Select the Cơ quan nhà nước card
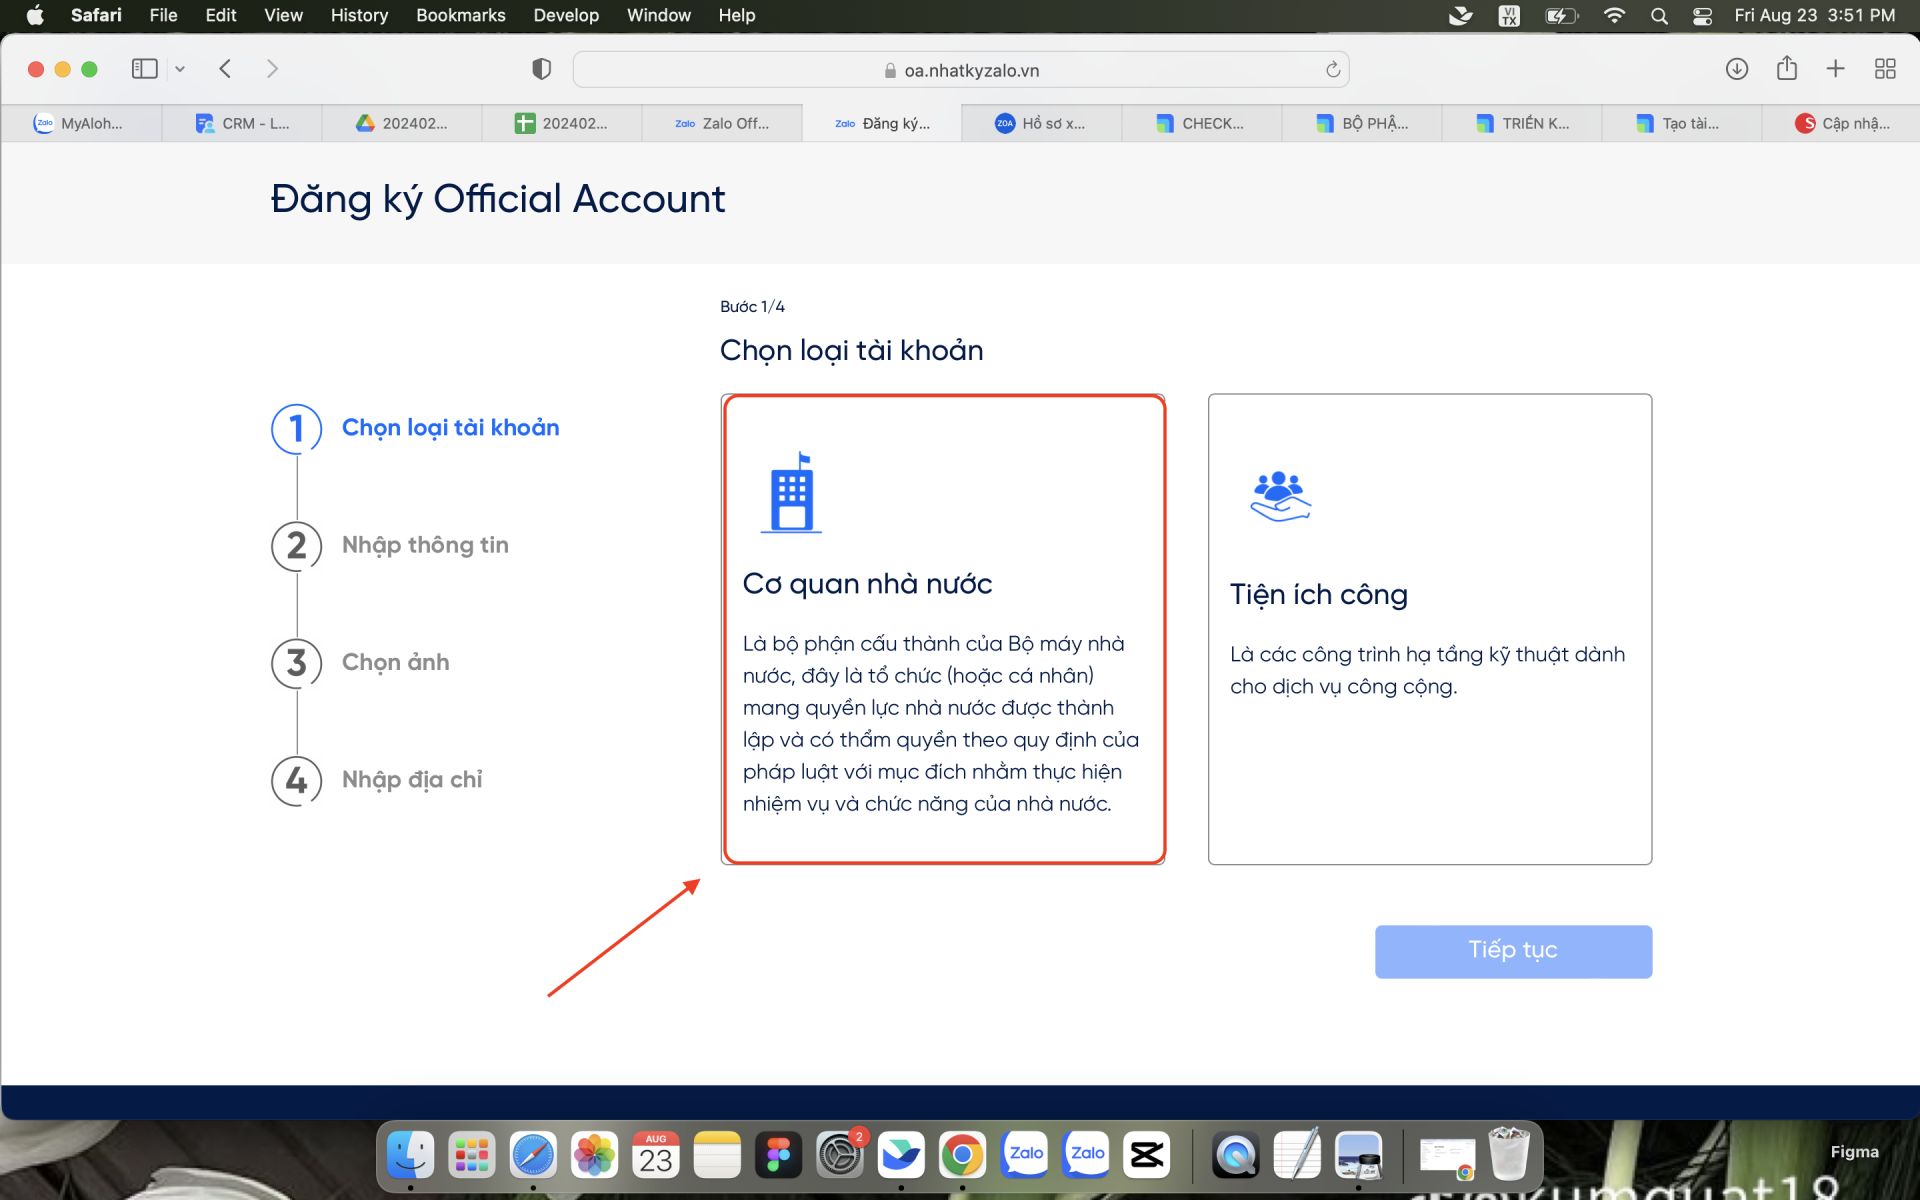Image resolution: width=1920 pixels, height=1200 pixels. coord(943,629)
